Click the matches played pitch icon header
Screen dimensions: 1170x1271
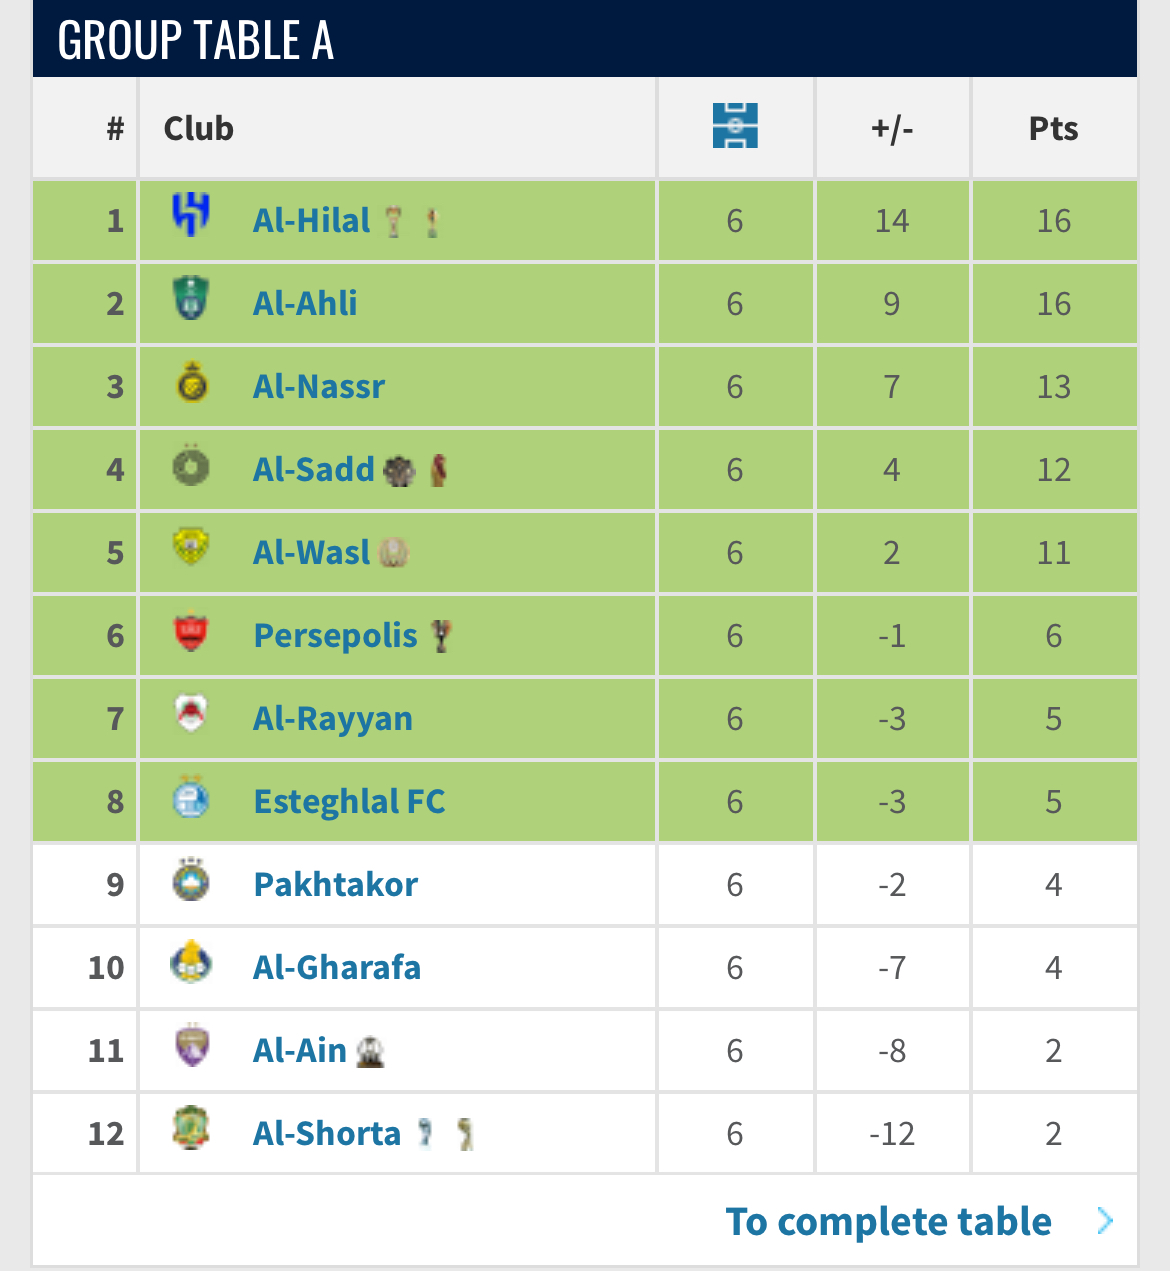point(735,126)
